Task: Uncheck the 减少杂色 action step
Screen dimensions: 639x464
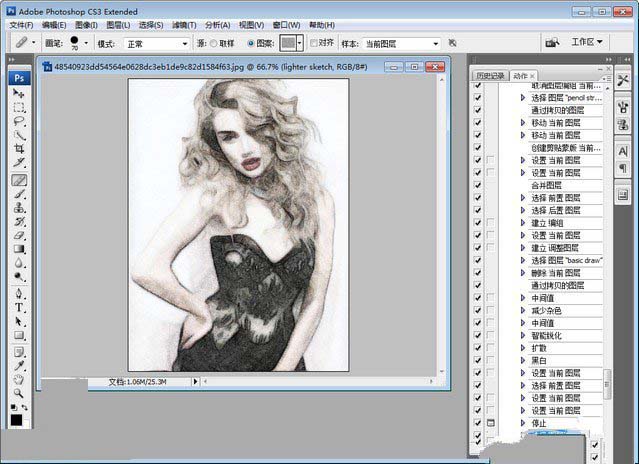Action: (x=478, y=310)
